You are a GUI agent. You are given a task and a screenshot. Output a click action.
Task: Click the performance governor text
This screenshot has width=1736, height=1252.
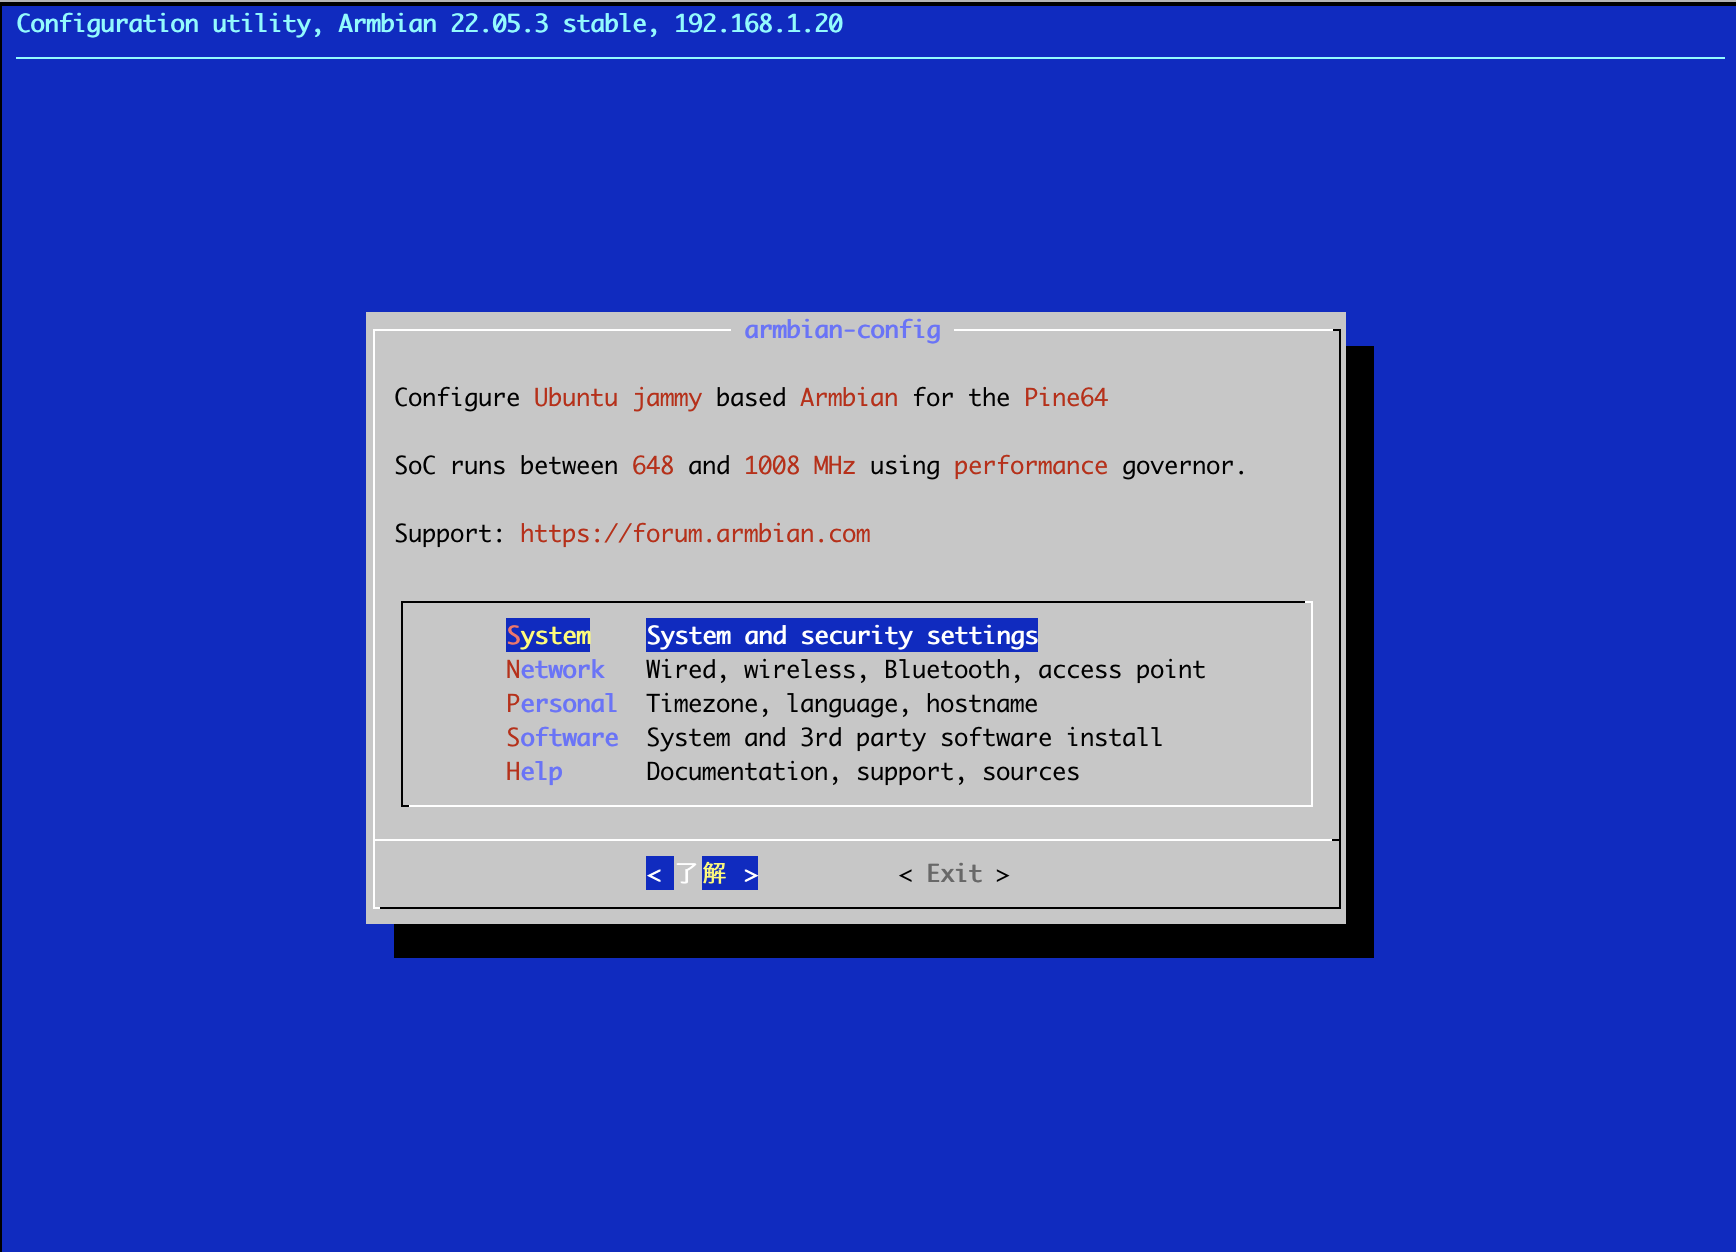coord(1030,466)
